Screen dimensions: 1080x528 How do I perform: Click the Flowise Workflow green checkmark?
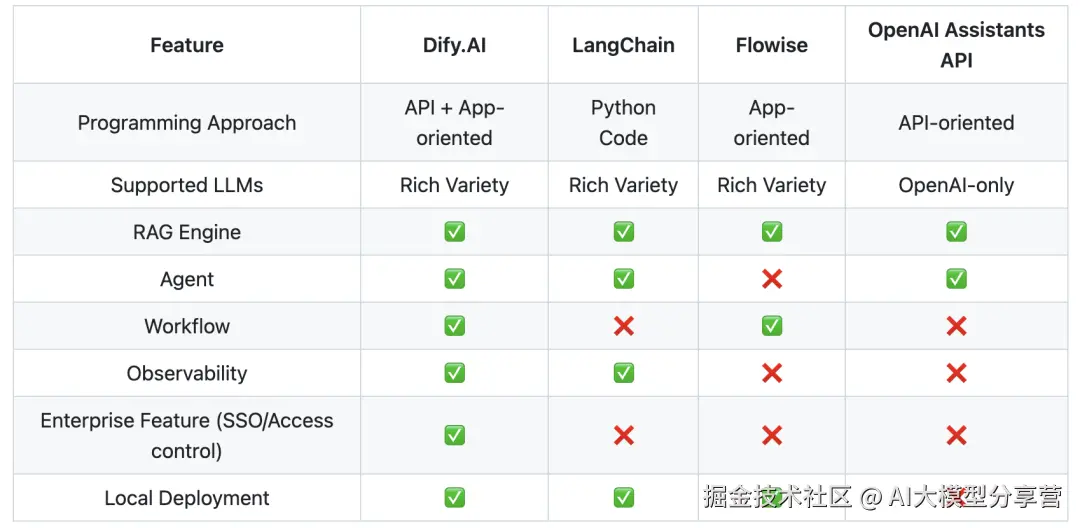pyautogui.click(x=771, y=326)
